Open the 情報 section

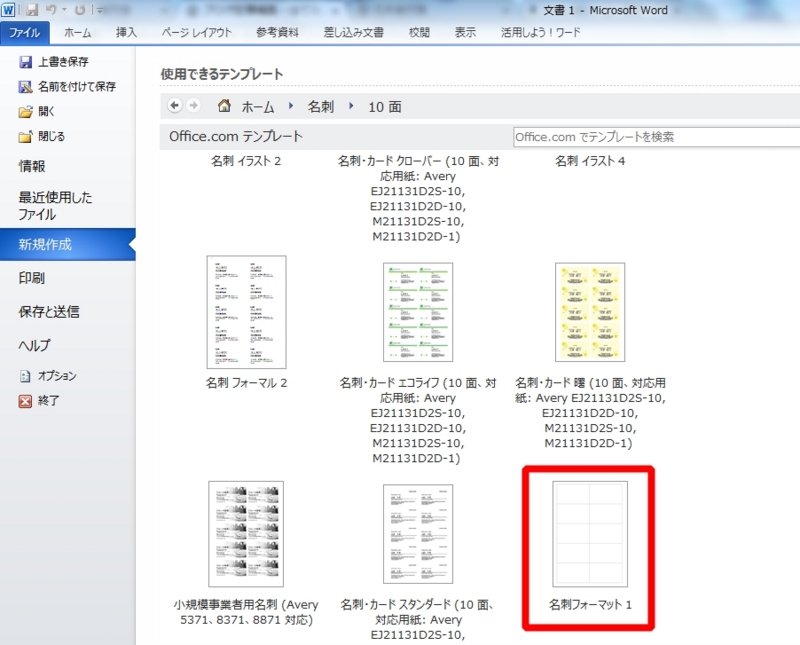pyautogui.click(x=32, y=166)
